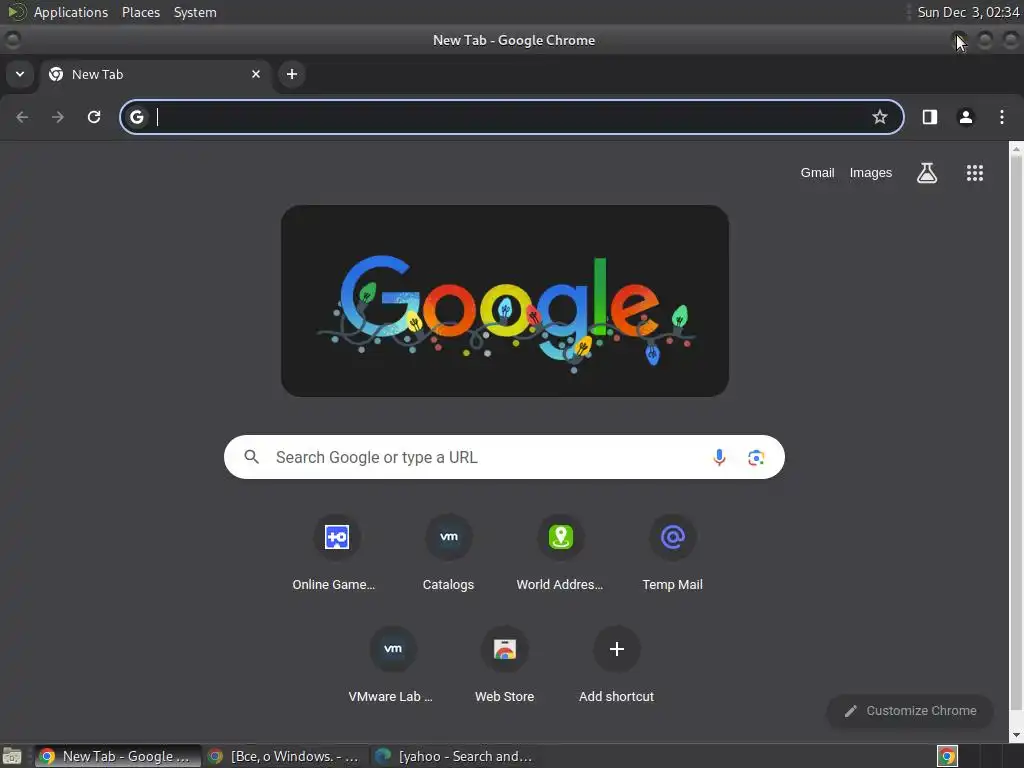
Task: Reload the page
Action: (94, 117)
